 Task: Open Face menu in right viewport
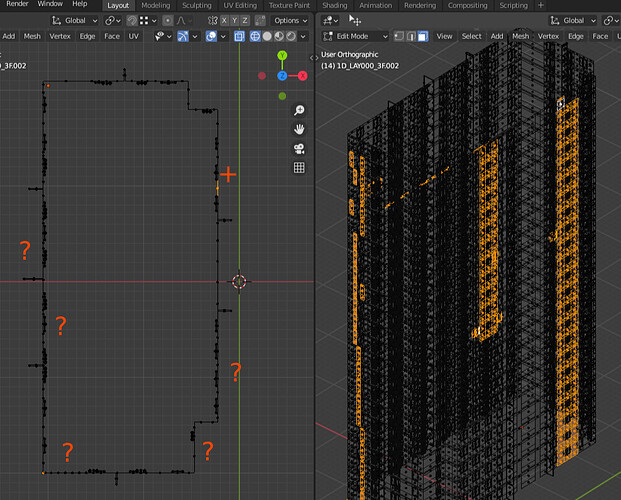point(600,36)
